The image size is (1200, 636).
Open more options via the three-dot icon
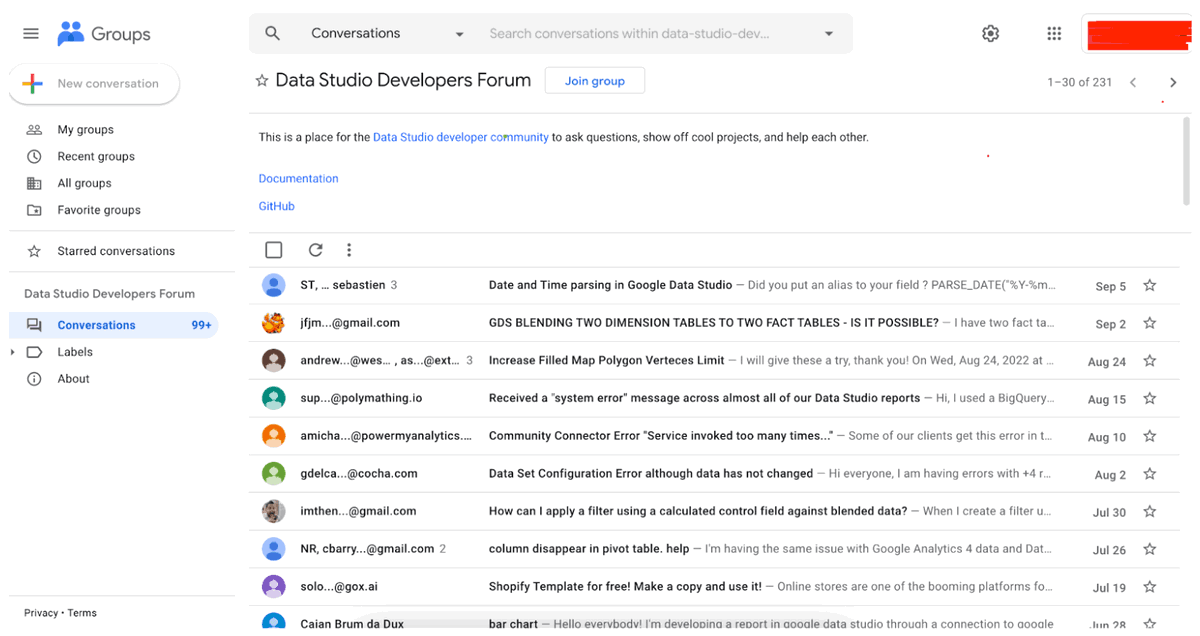(x=348, y=249)
